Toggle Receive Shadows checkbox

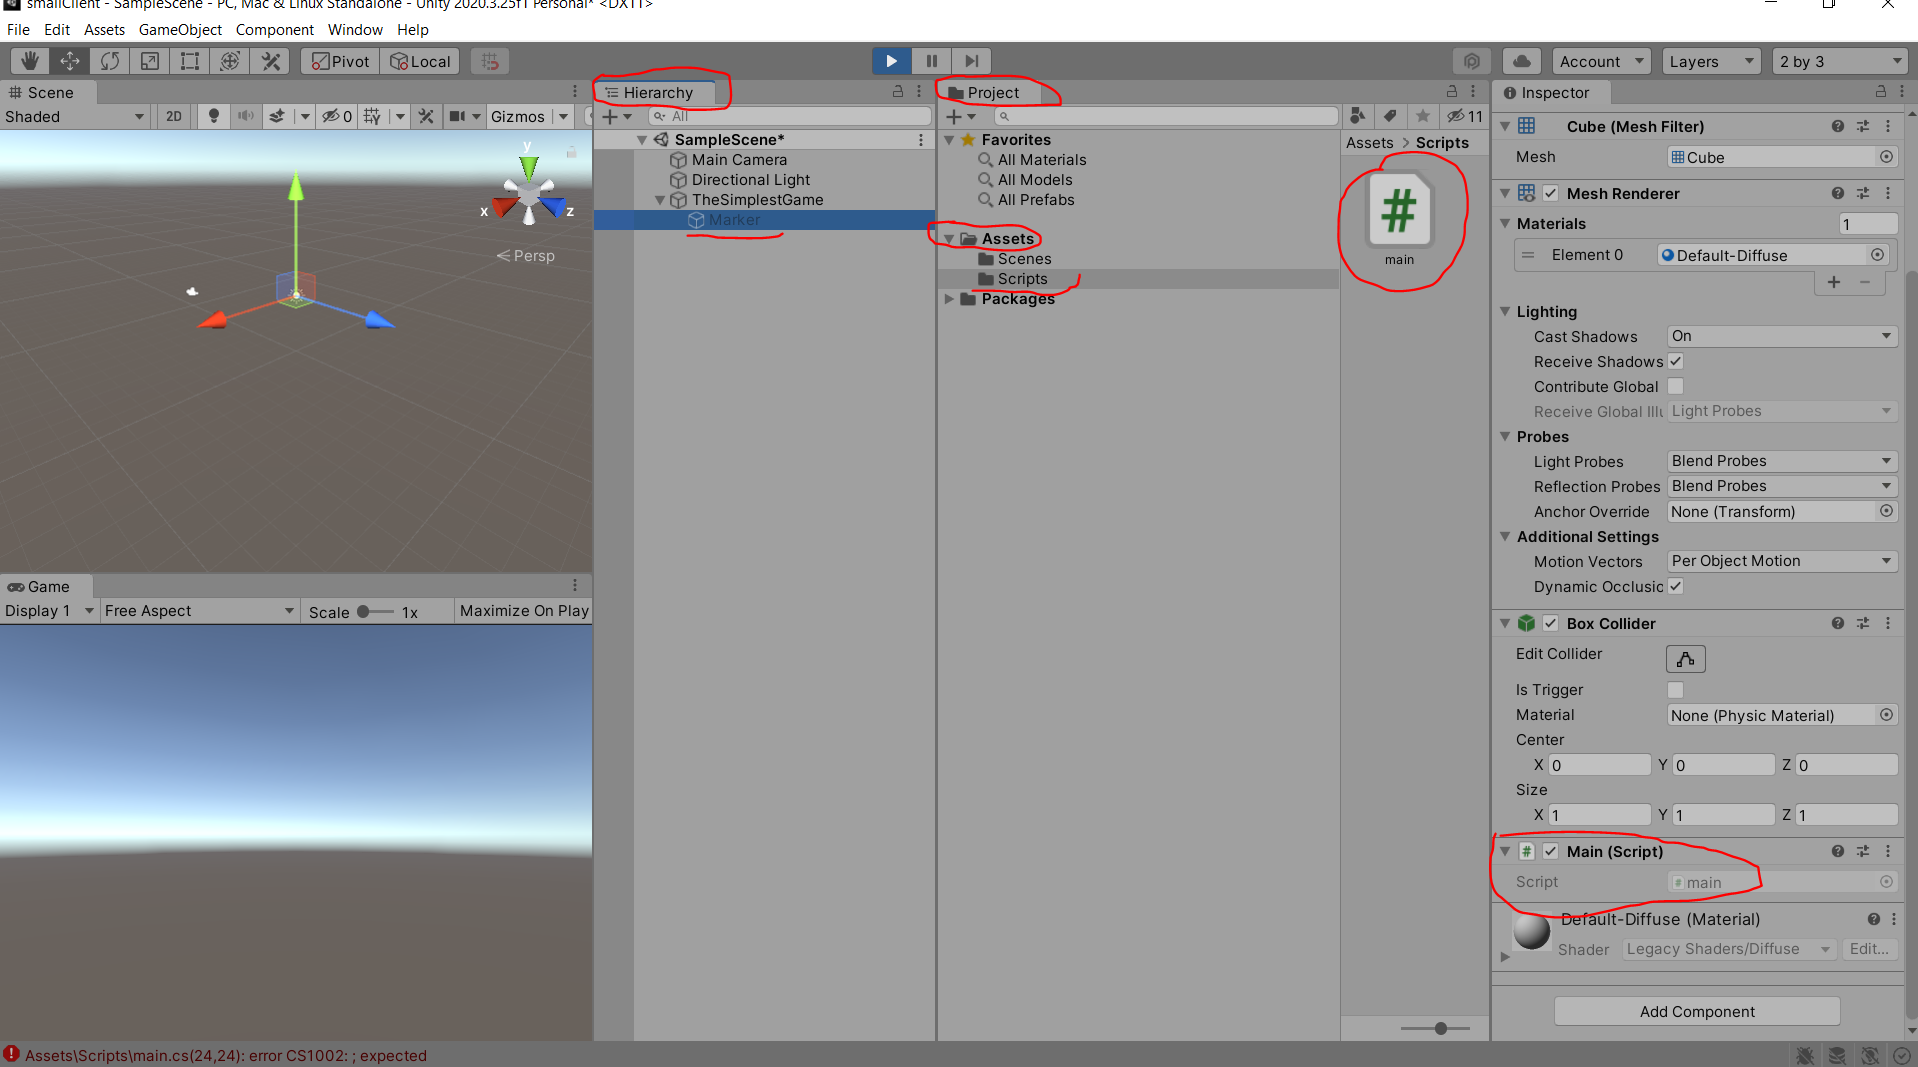(1676, 361)
